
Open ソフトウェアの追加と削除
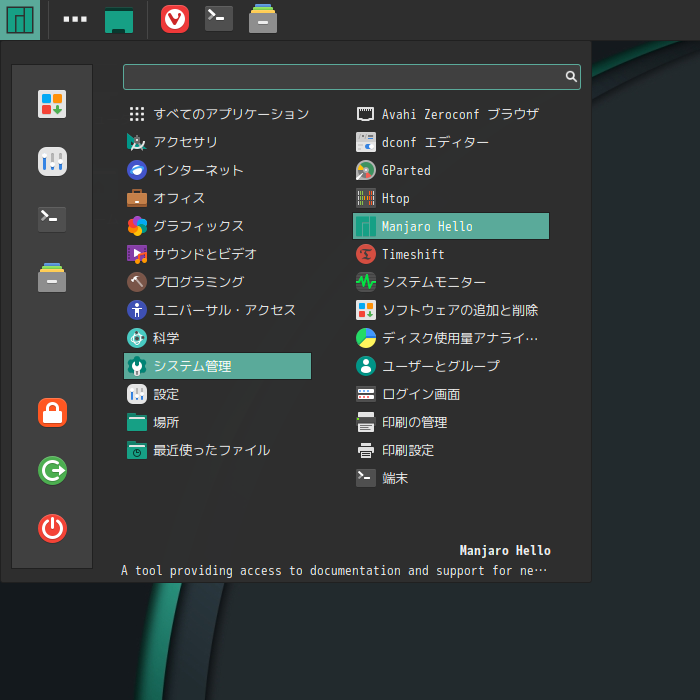click(459, 310)
